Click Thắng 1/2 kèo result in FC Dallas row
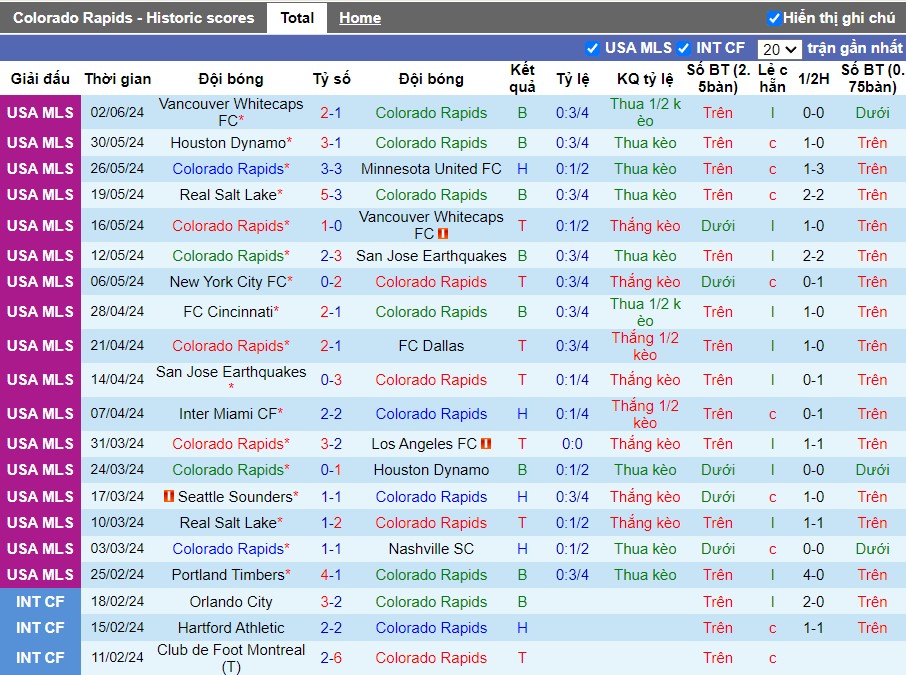The width and height of the screenshot is (906, 675). coord(645,346)
